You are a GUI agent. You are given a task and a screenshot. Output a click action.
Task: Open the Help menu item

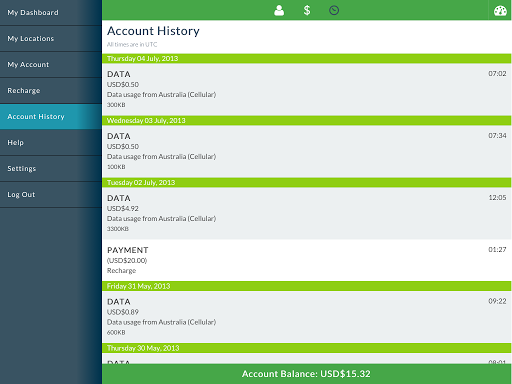click(x=51, y=143)
